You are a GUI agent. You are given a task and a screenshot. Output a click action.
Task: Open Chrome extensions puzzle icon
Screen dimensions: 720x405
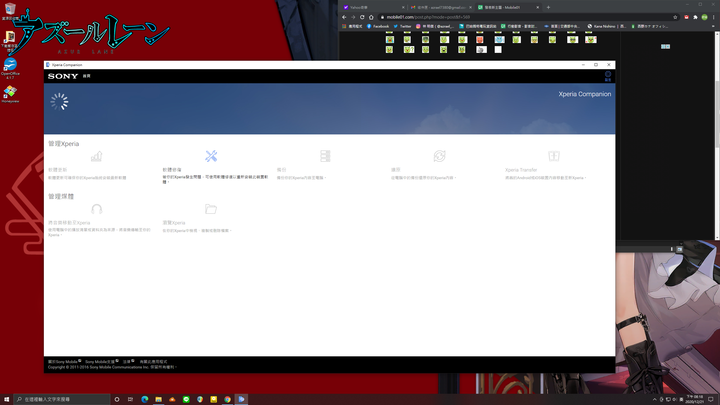[695, 17]
